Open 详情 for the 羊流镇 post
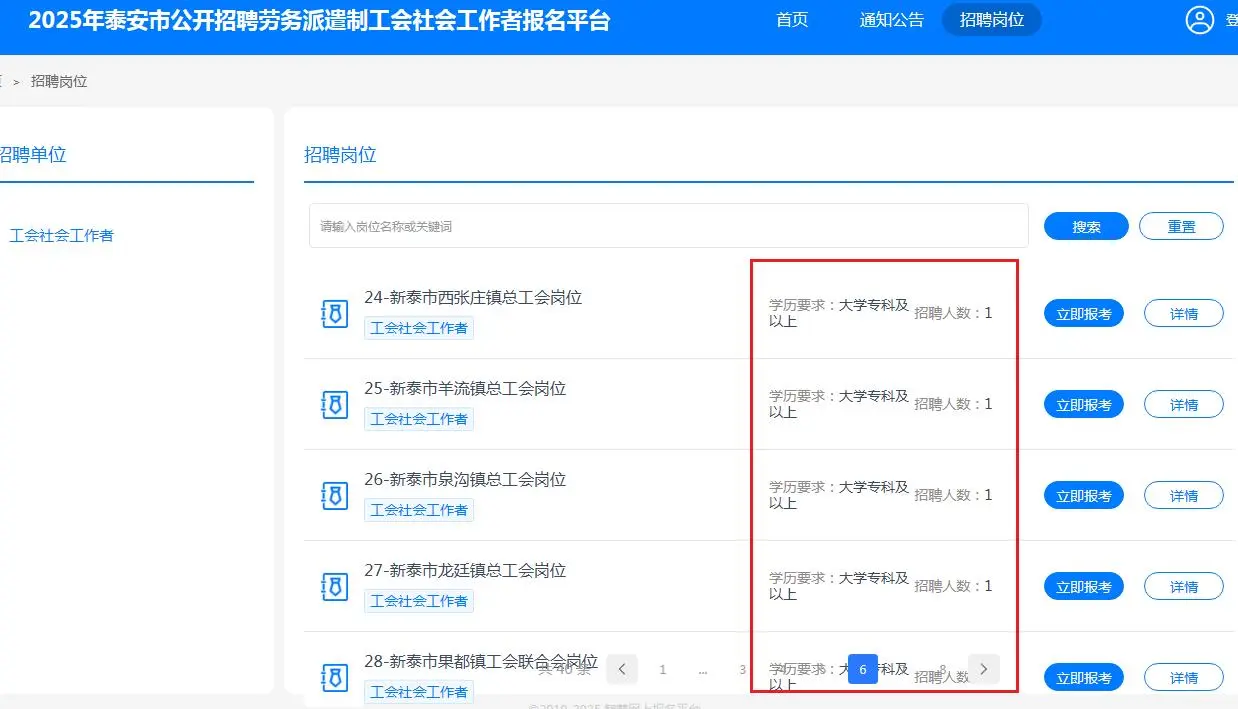The height and width of the screenshot is (709, 1238). click(1183, 404)
